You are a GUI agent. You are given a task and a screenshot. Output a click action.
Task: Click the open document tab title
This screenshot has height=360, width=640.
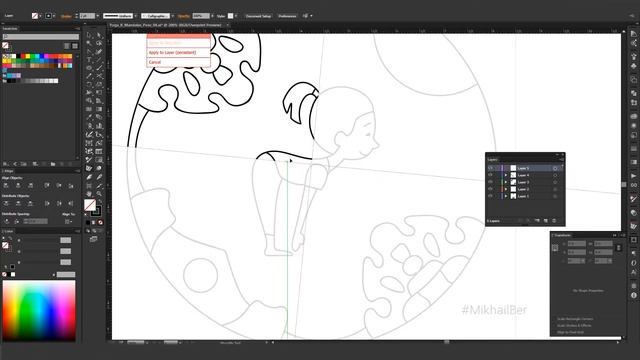pyautogui.click(x=165, y=25)
